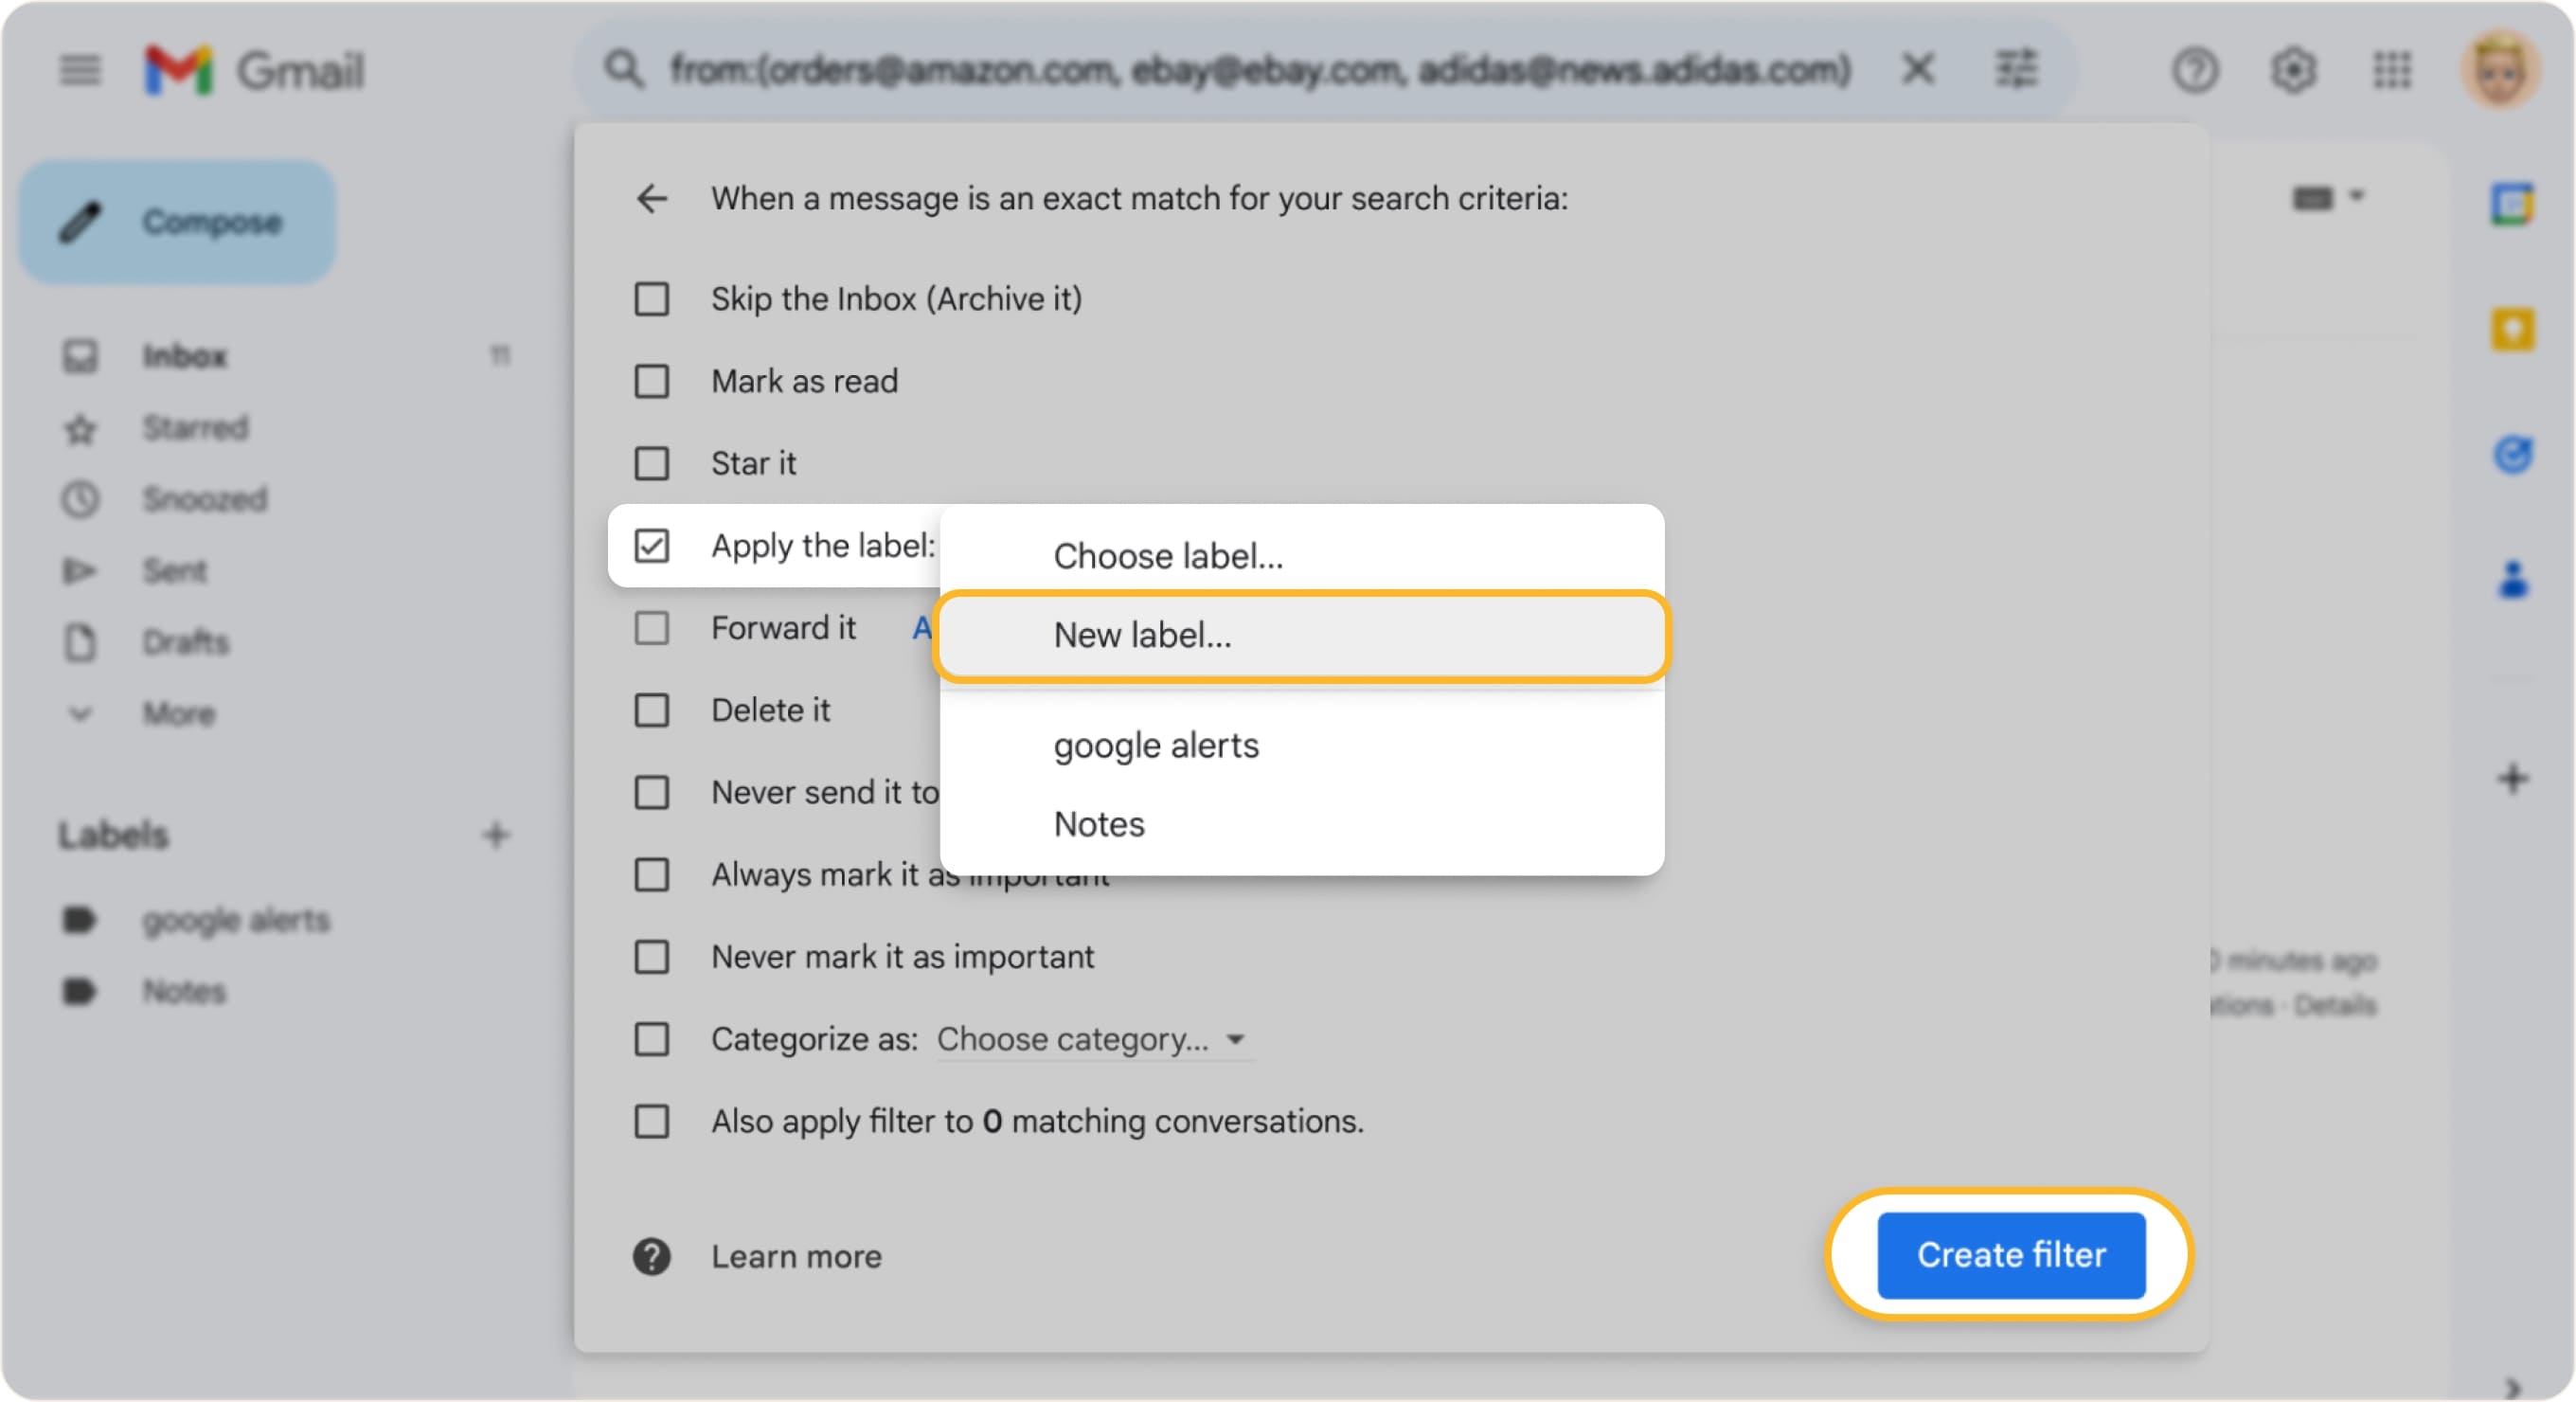Open the input tools dropdown above the list
This screenshot has width=2576, height=1402.
[x=2330, y=197]
